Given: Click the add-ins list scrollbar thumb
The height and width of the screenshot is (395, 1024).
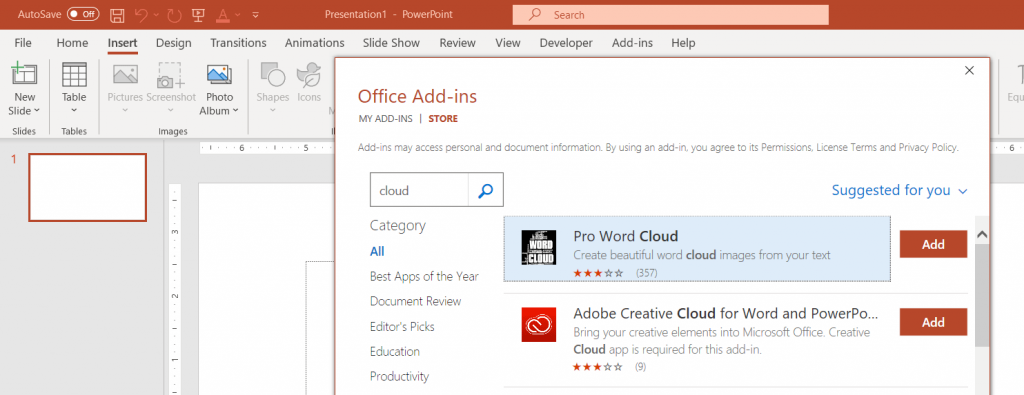Looking at the screenshot, I should point(982,295).
